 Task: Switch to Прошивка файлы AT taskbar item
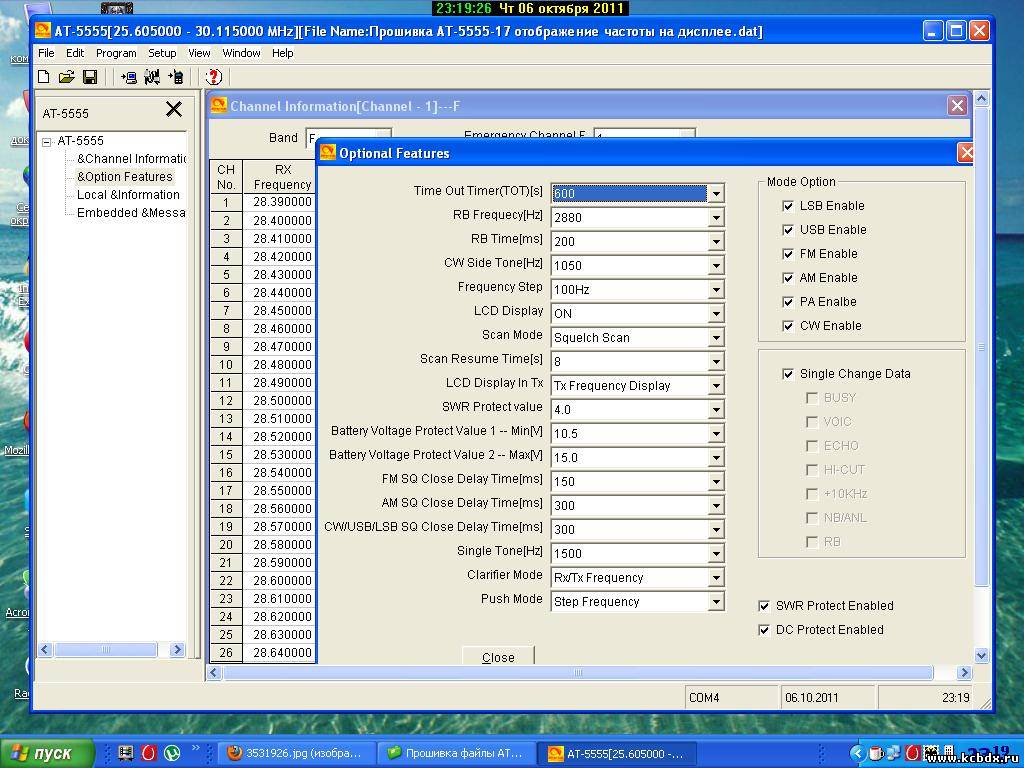tap(457, 753)
